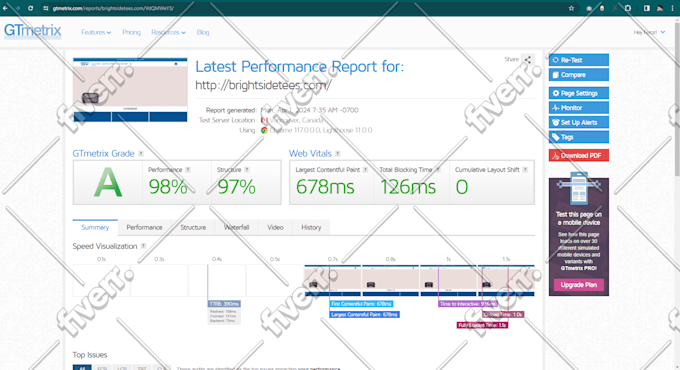Click the Canada flag by the server location

click(264, 120)
